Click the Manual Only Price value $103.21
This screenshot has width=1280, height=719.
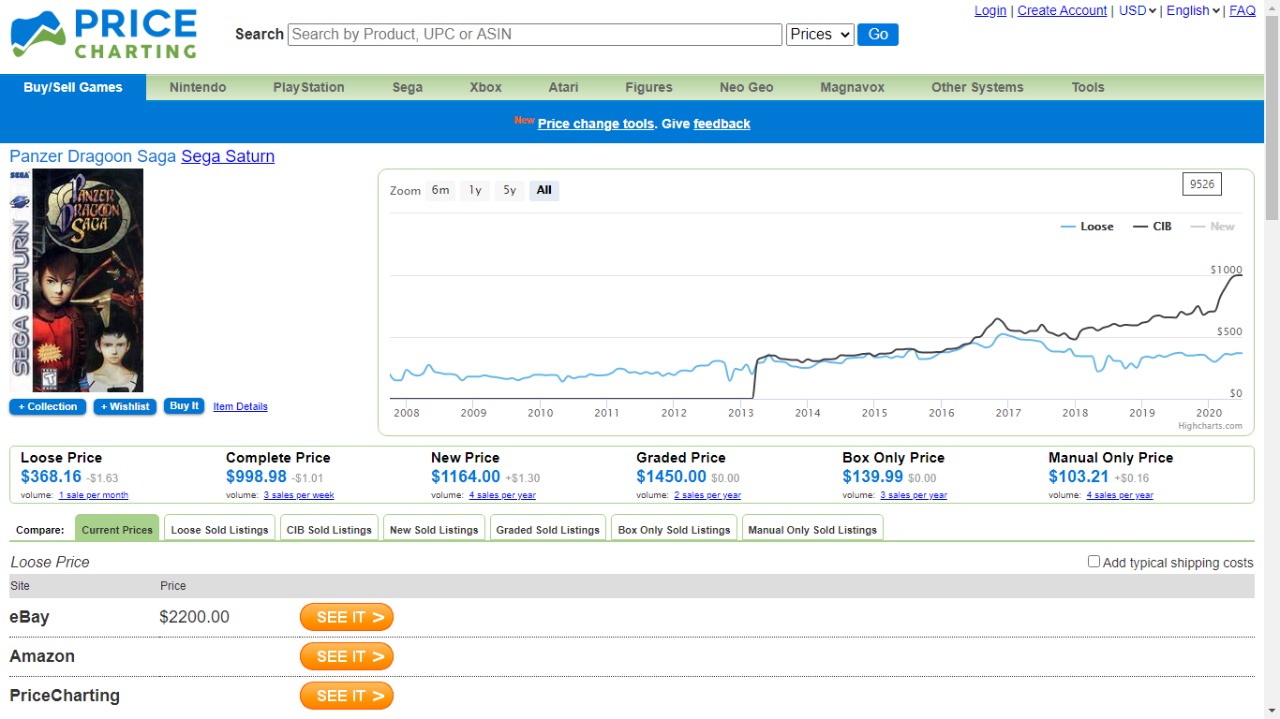point(1079,477)
